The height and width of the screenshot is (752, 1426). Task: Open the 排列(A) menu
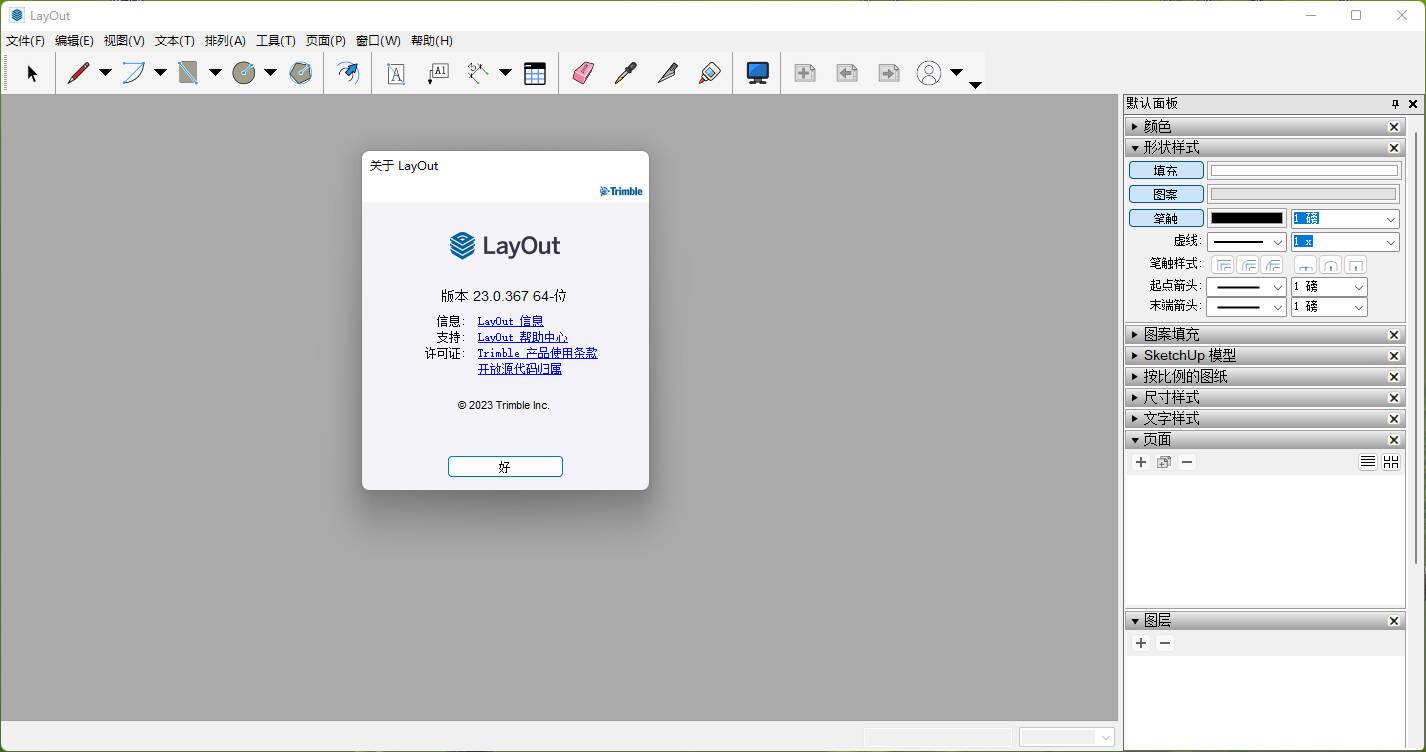225,41
